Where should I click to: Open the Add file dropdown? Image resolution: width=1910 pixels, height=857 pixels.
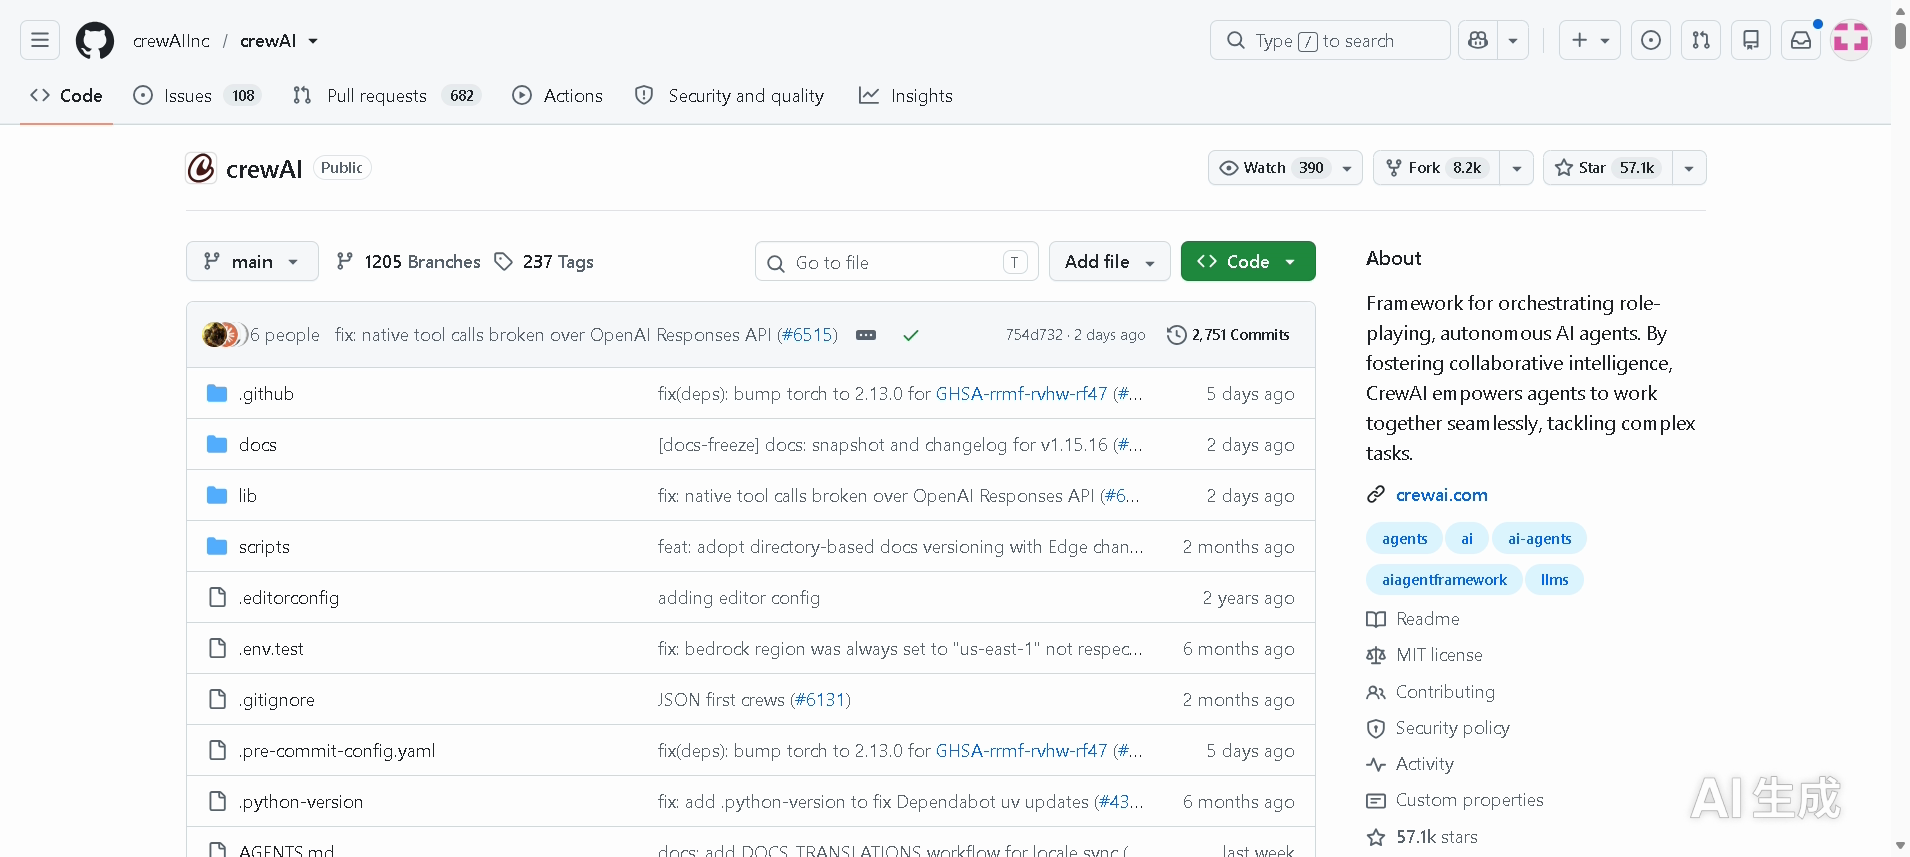pos(1110,261)
